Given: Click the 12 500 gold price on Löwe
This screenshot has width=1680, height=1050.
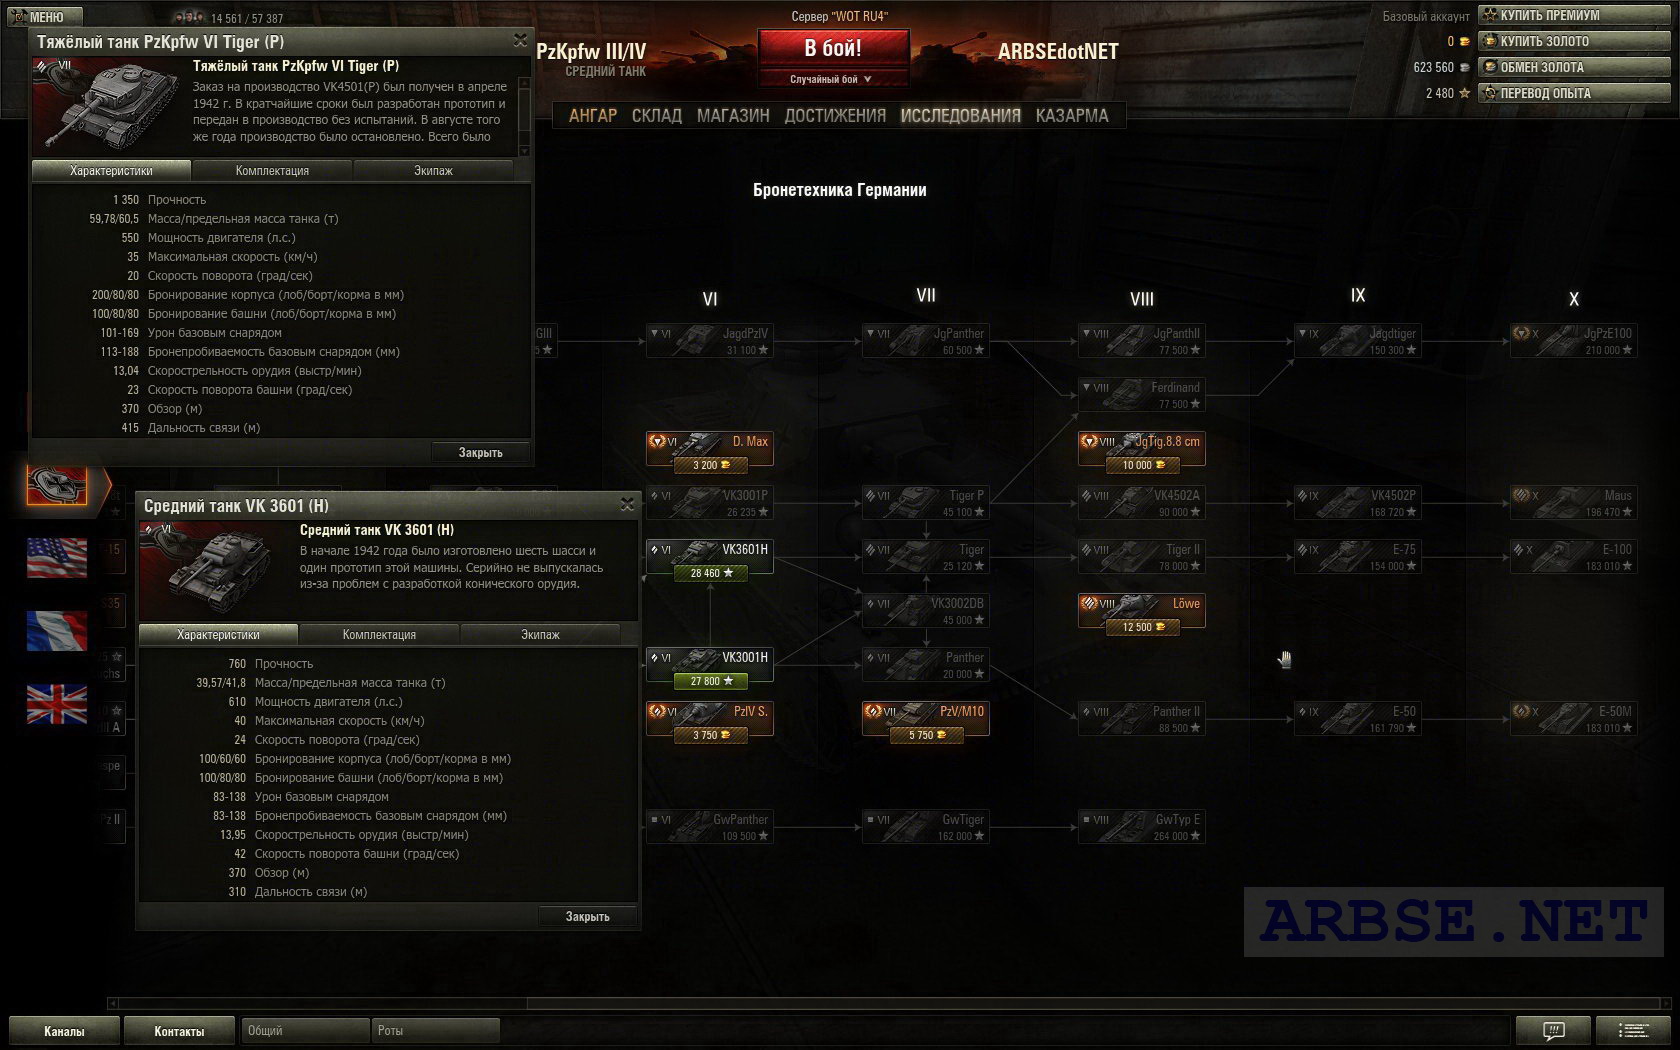Looking at the screenshot, I should tap(1142, 627).
